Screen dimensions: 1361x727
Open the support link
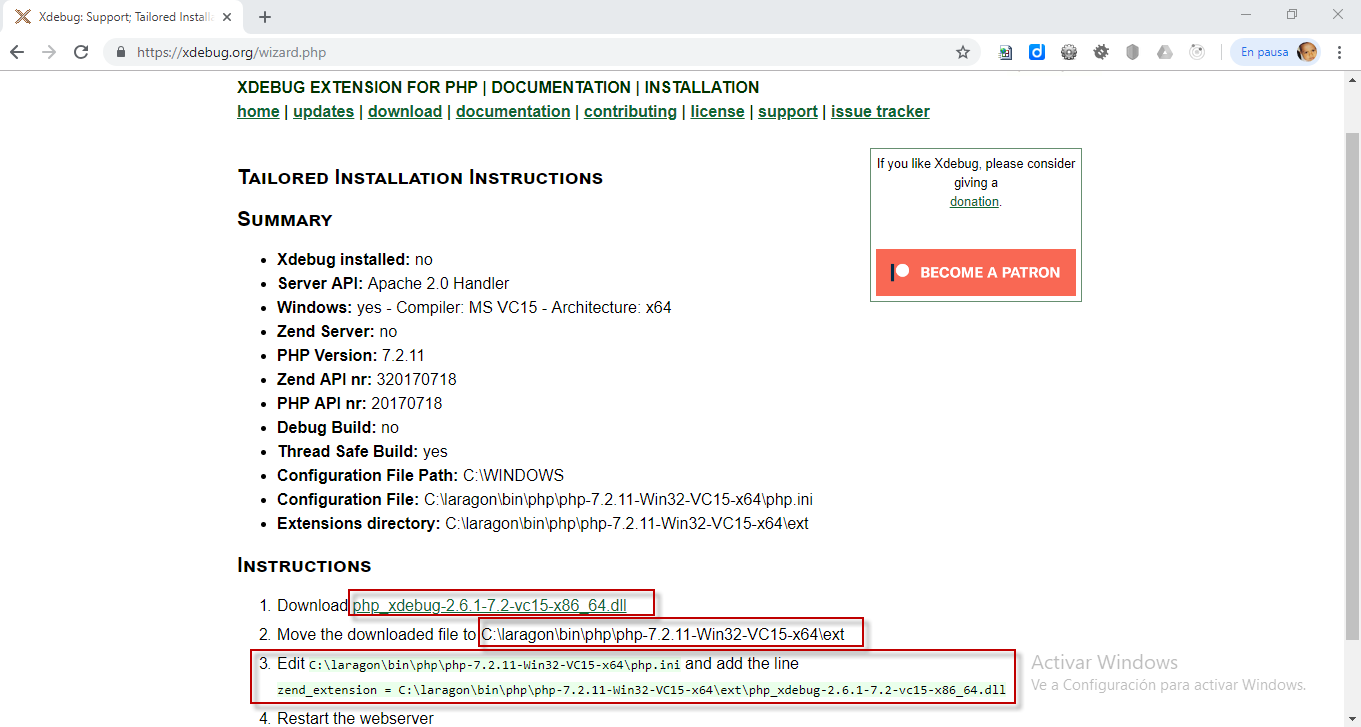point(788,112)
